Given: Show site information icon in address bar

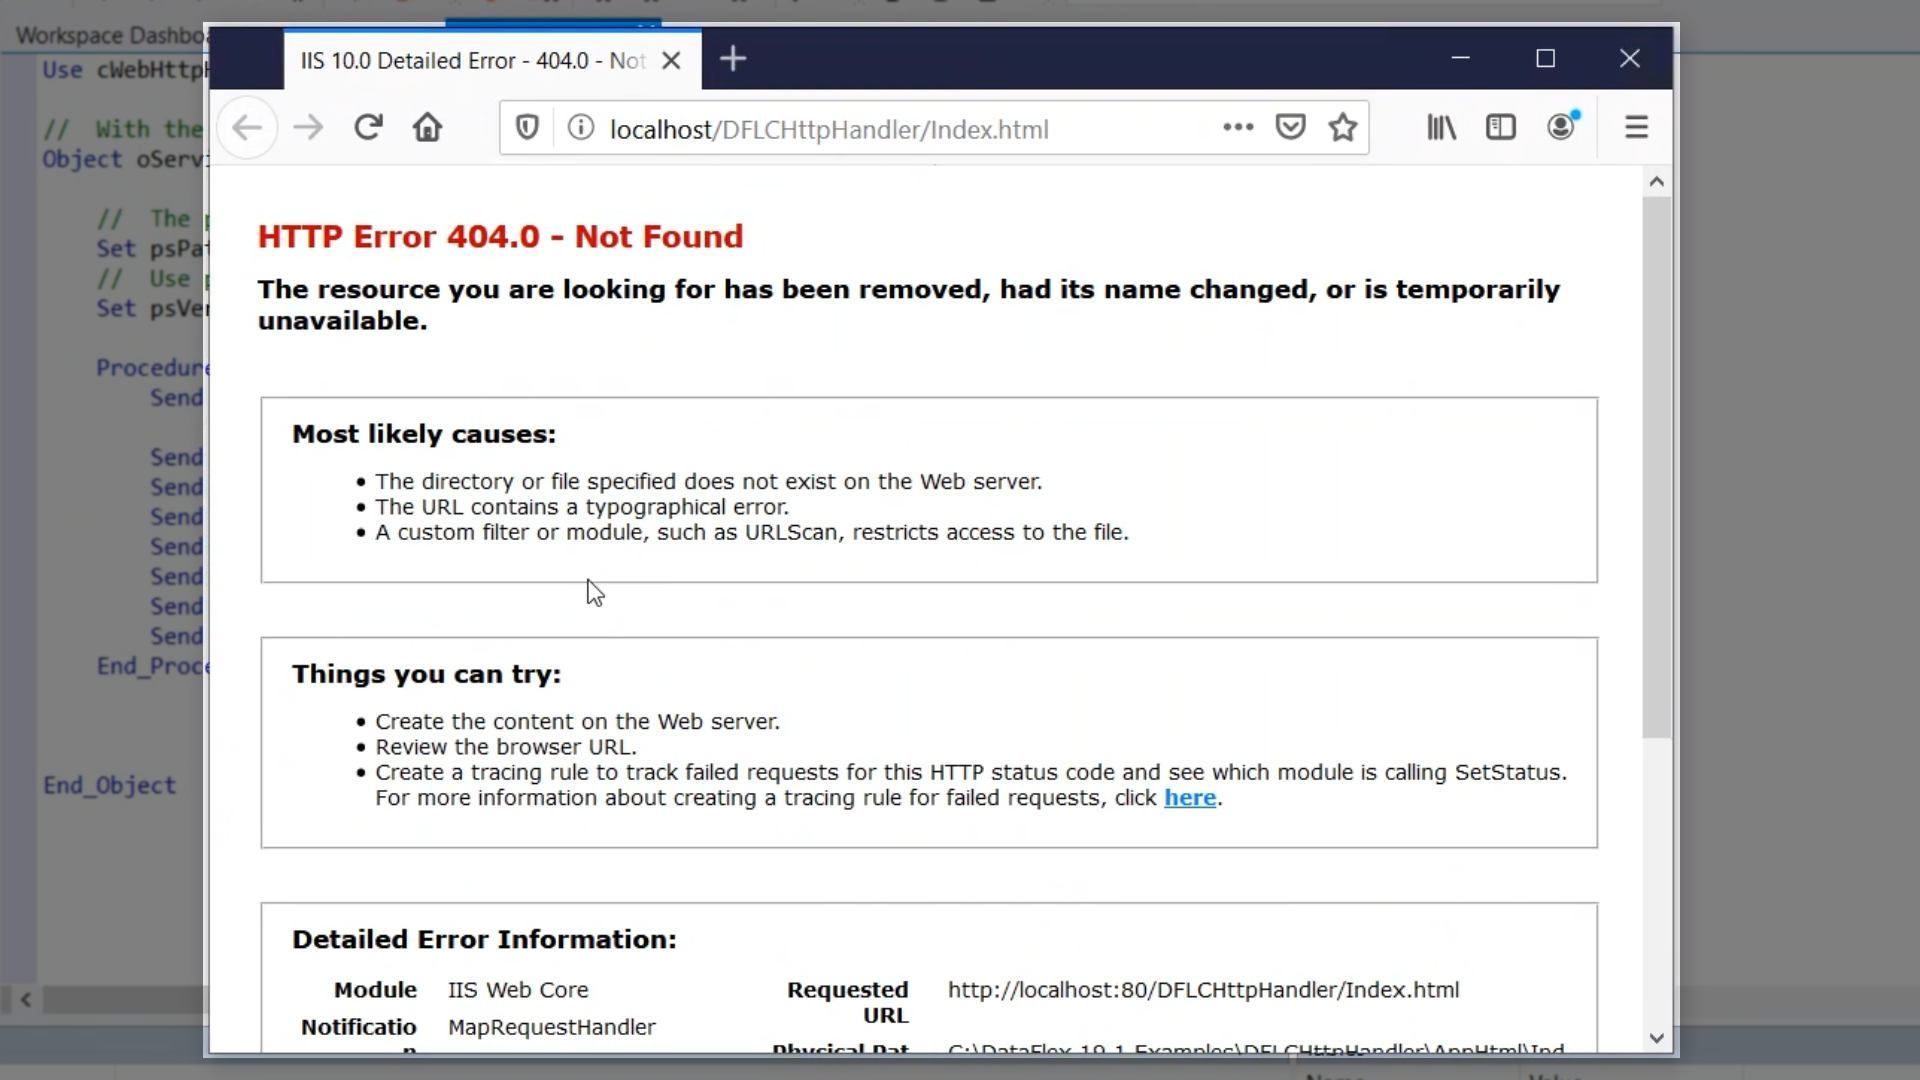Looking at the screenshot, I should tap(581, 128).
